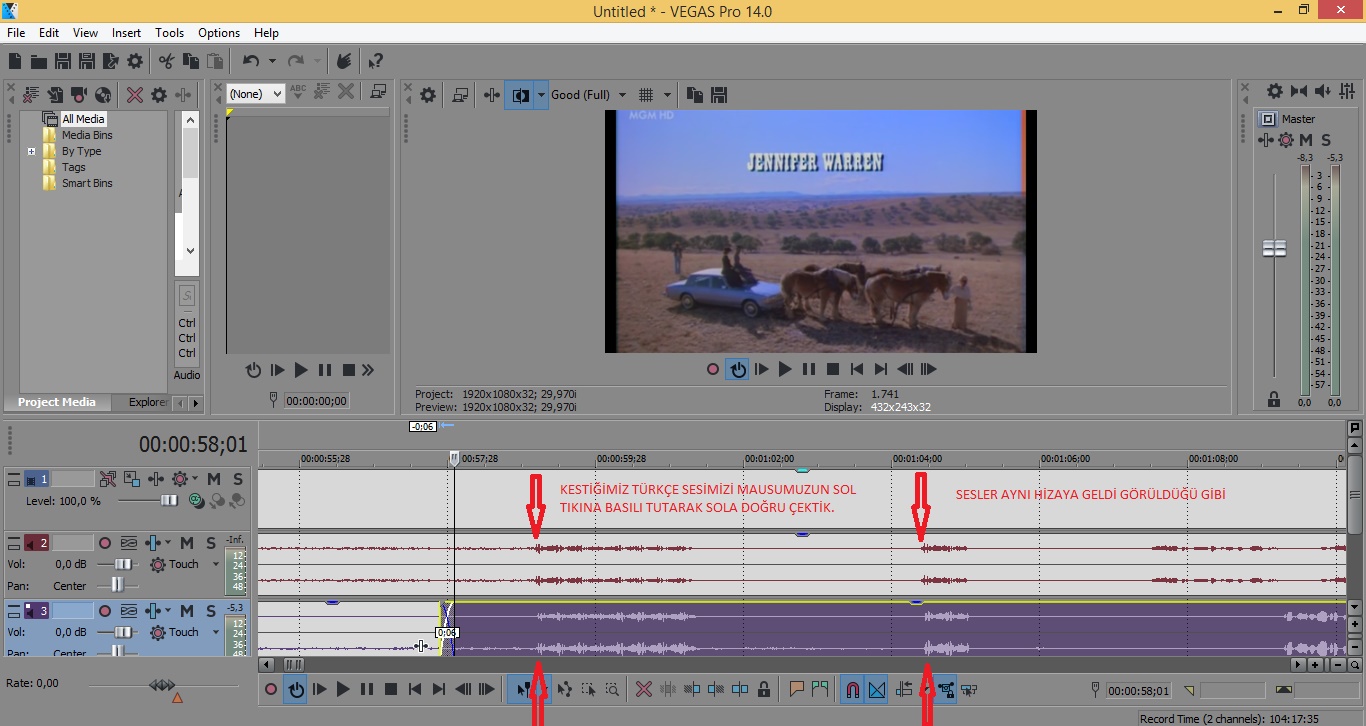Click the Cut scissors icon
This screenshot has width=1366, height=726.
click(167, 61)
